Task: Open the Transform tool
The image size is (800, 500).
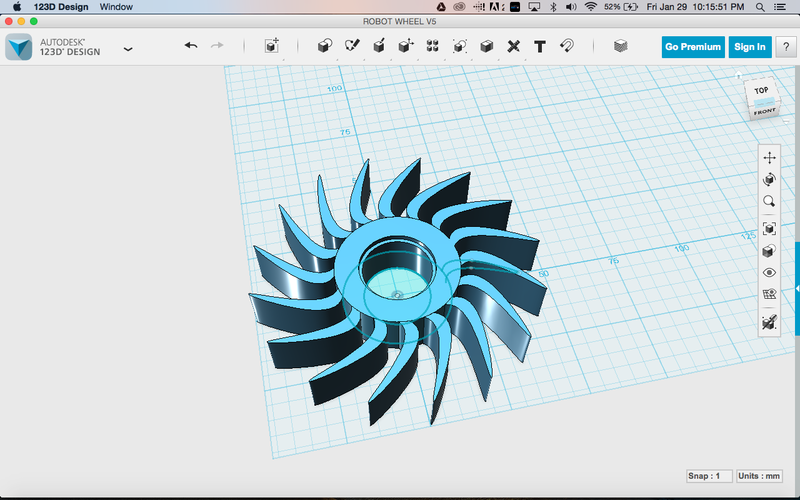Action: pyautogui.click(x=272, y=46)
